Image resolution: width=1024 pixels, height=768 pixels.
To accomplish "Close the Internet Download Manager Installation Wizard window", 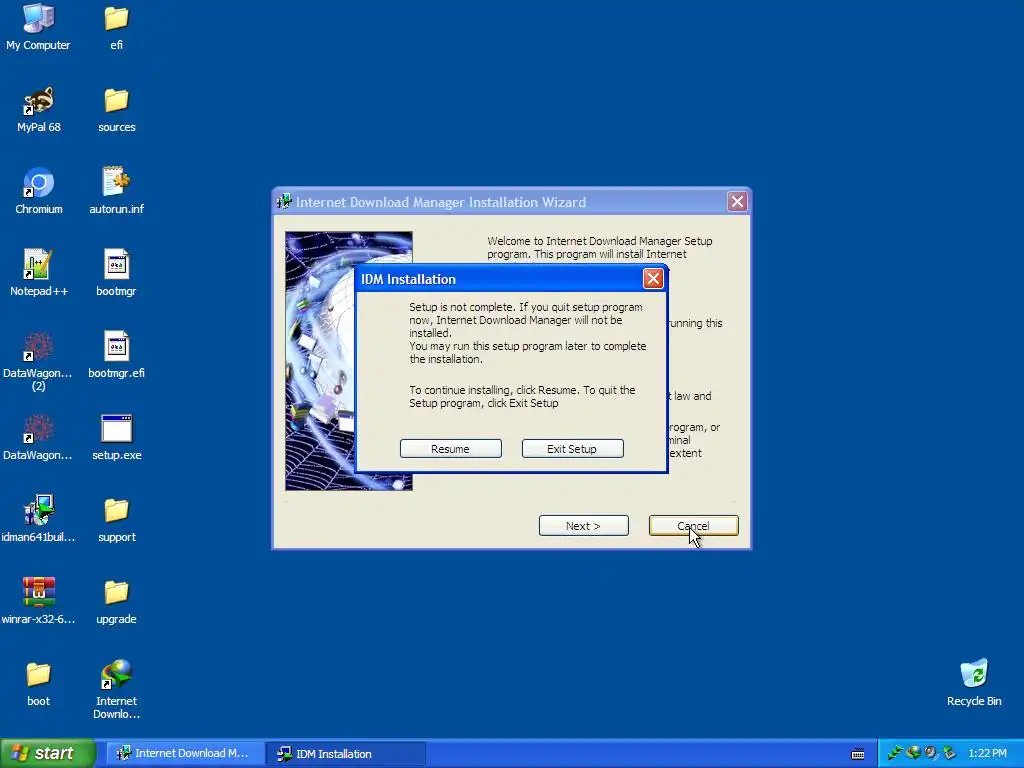I will tap(737, 202).
